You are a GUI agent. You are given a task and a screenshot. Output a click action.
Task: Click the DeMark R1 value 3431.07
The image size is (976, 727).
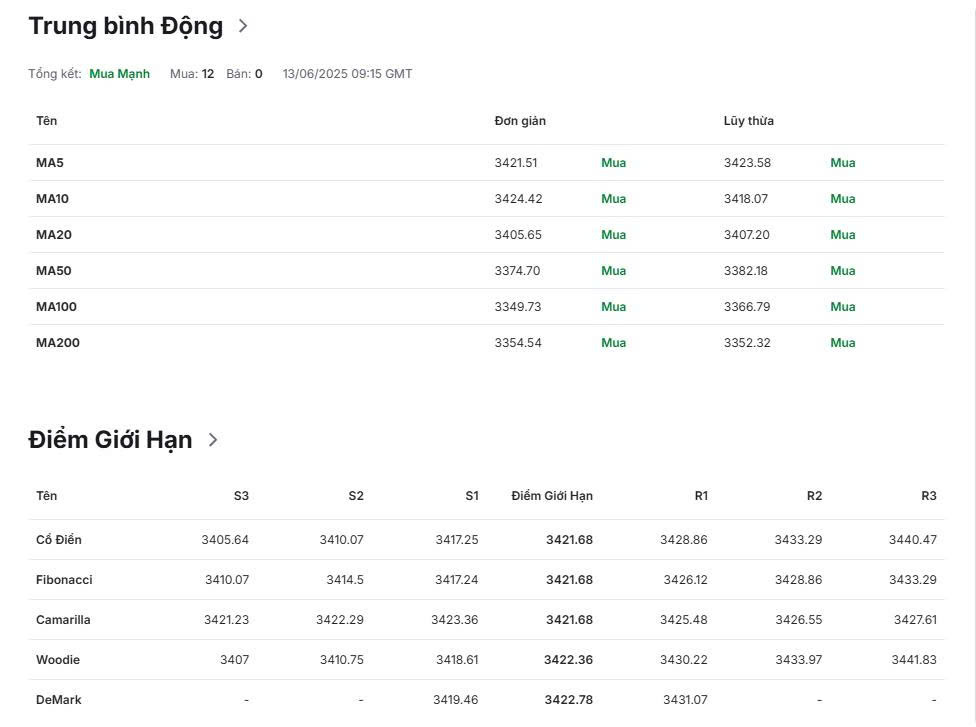(x=685, y=700)
